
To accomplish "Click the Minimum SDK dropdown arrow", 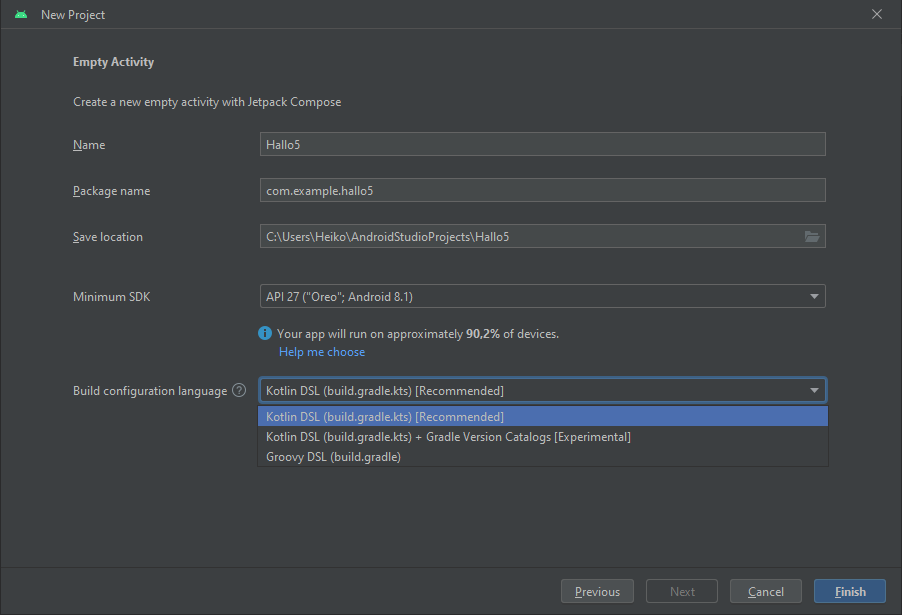I will tap(814, 296).
